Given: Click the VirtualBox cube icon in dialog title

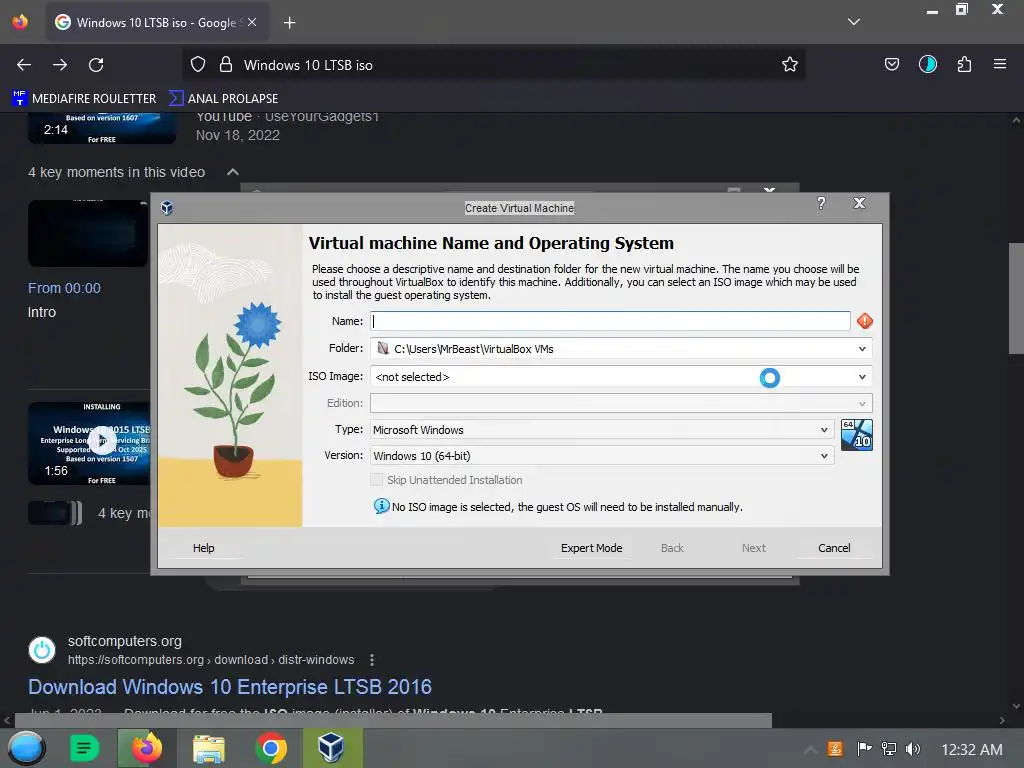Looking at the screenshot, I should tap(167, 208).
